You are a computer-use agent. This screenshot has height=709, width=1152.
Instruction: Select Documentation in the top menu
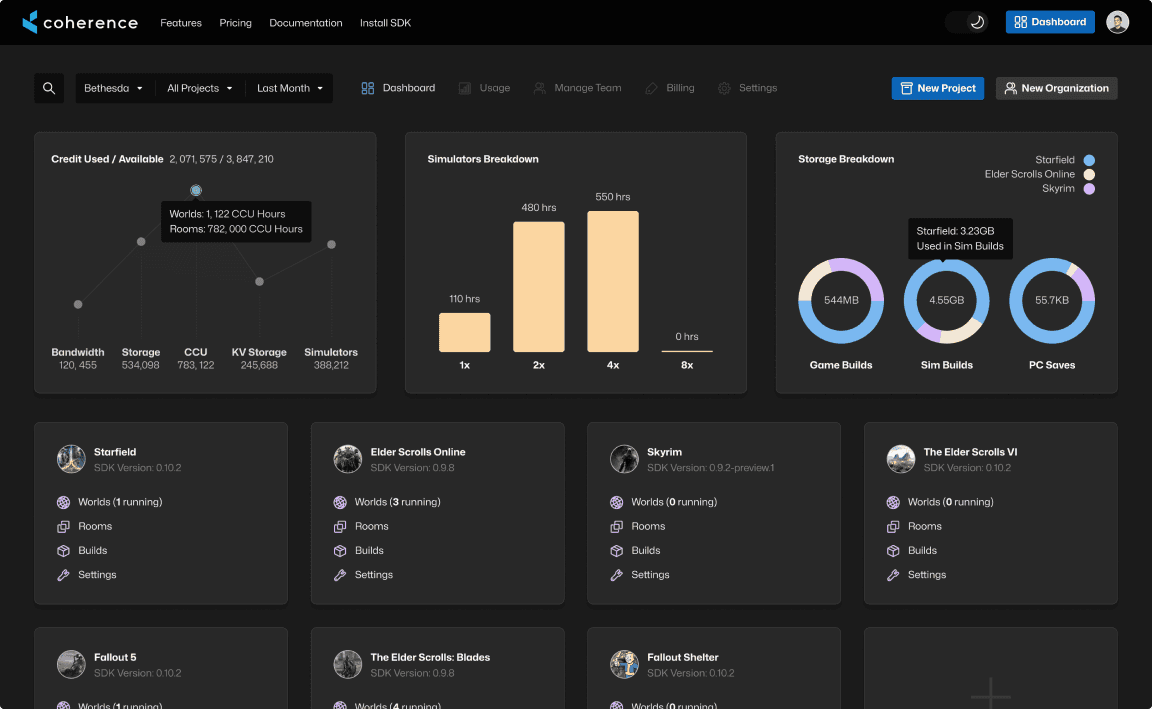click(x=305, y=22)
